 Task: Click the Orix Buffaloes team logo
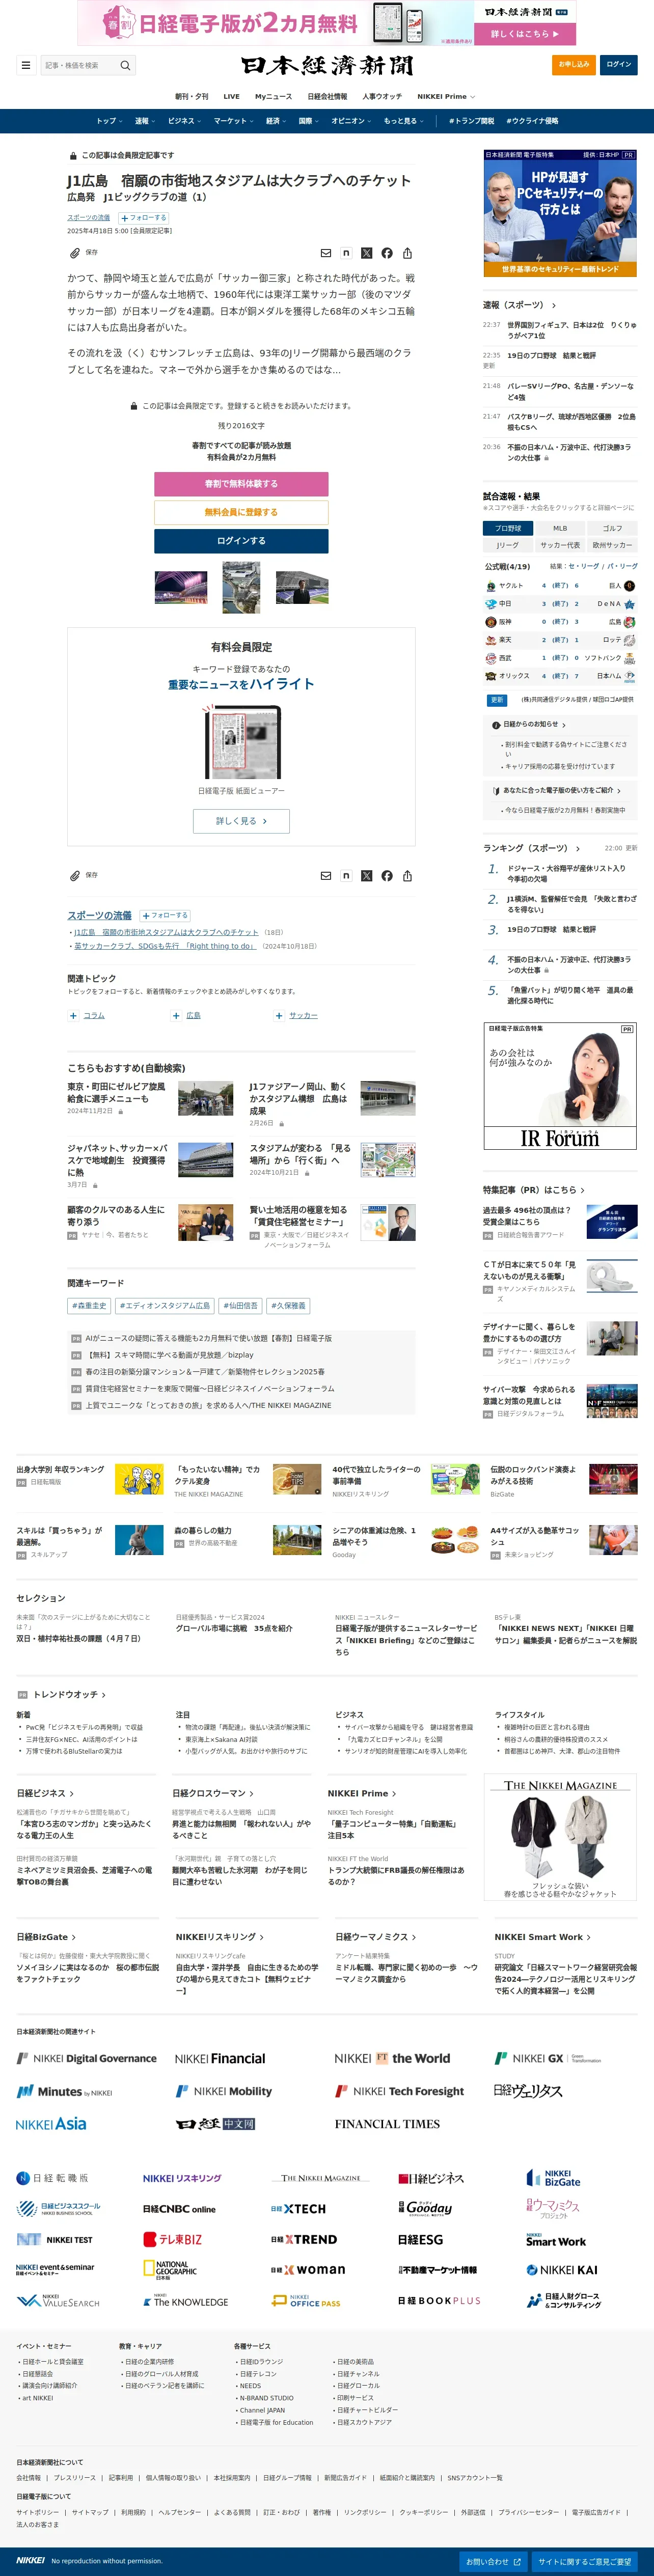point(491,676)
